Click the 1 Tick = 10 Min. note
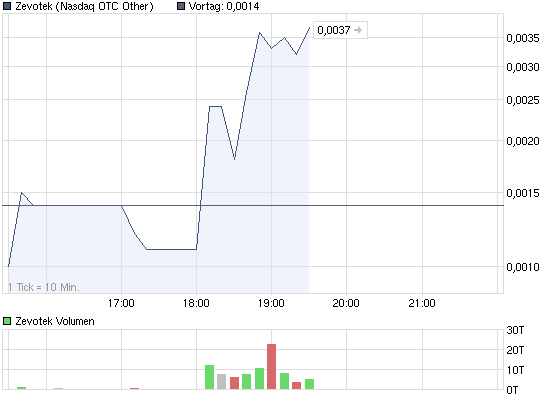This screenshot has height=398, width=545. point(44,287)
